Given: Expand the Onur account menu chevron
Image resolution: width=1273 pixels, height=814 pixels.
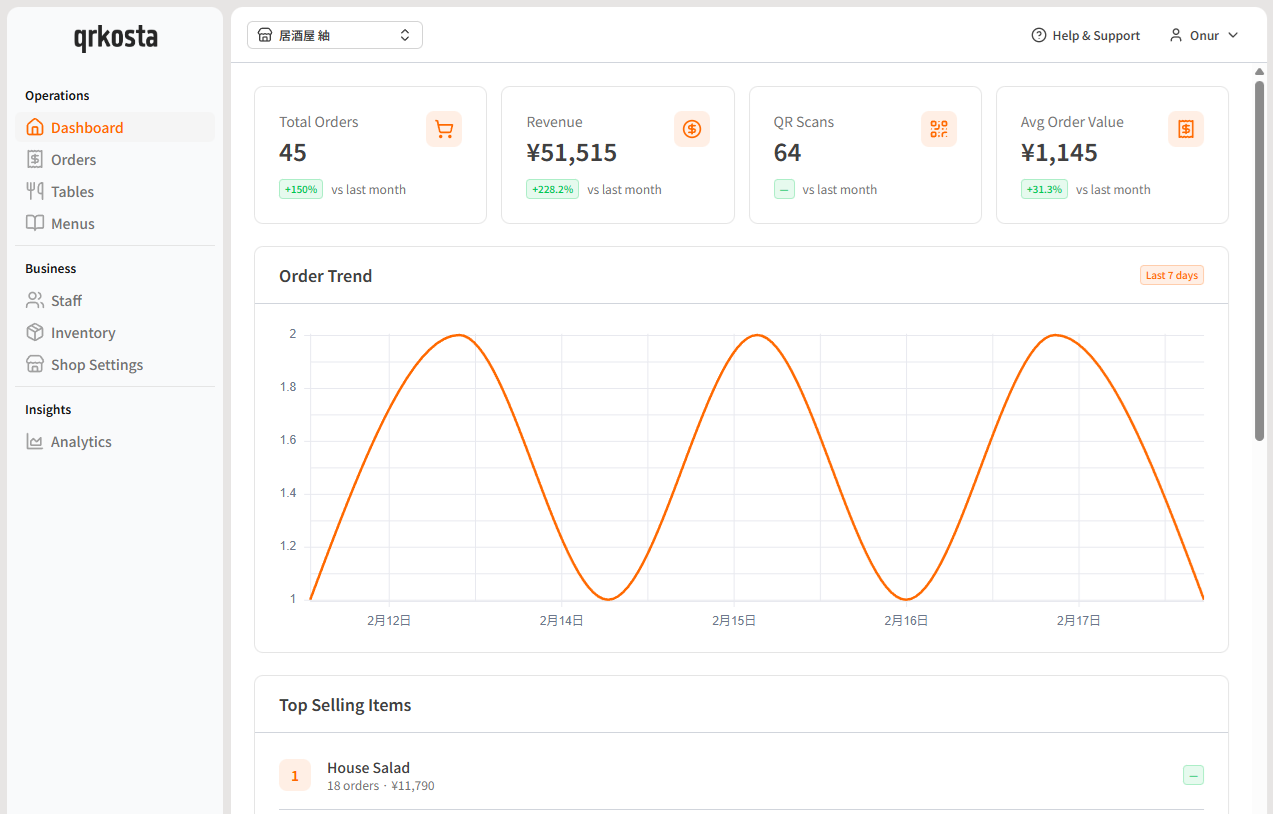Looking at the screenshot, I should [1233, 35].
